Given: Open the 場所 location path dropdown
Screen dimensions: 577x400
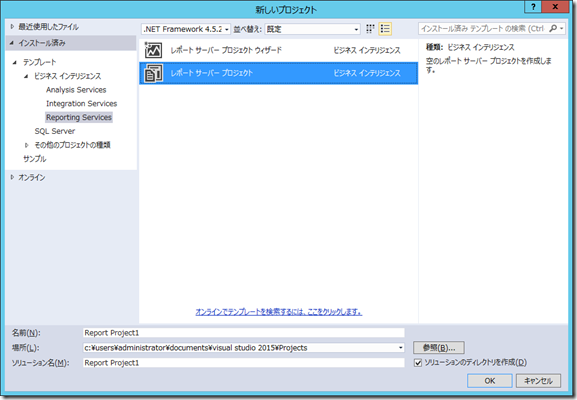Looking at the screenshot, I should (400, 347).
